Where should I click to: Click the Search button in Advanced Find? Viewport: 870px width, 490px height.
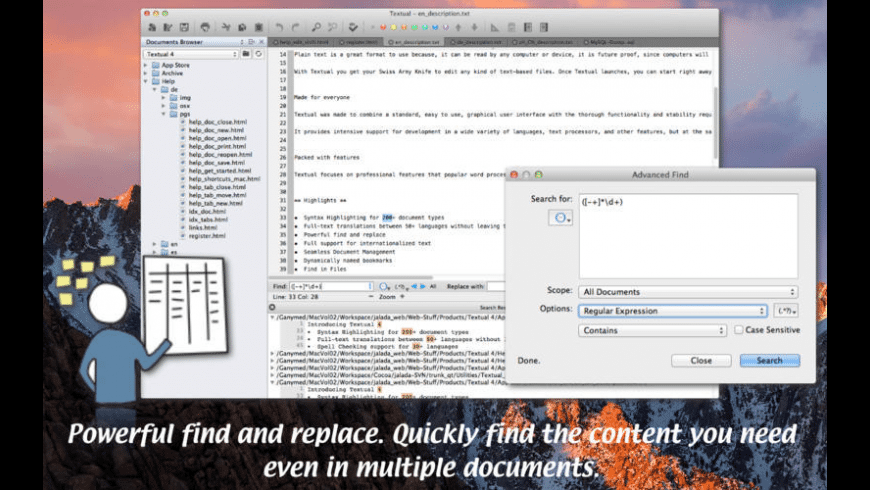pyautogui.click(x=770, y=361)
